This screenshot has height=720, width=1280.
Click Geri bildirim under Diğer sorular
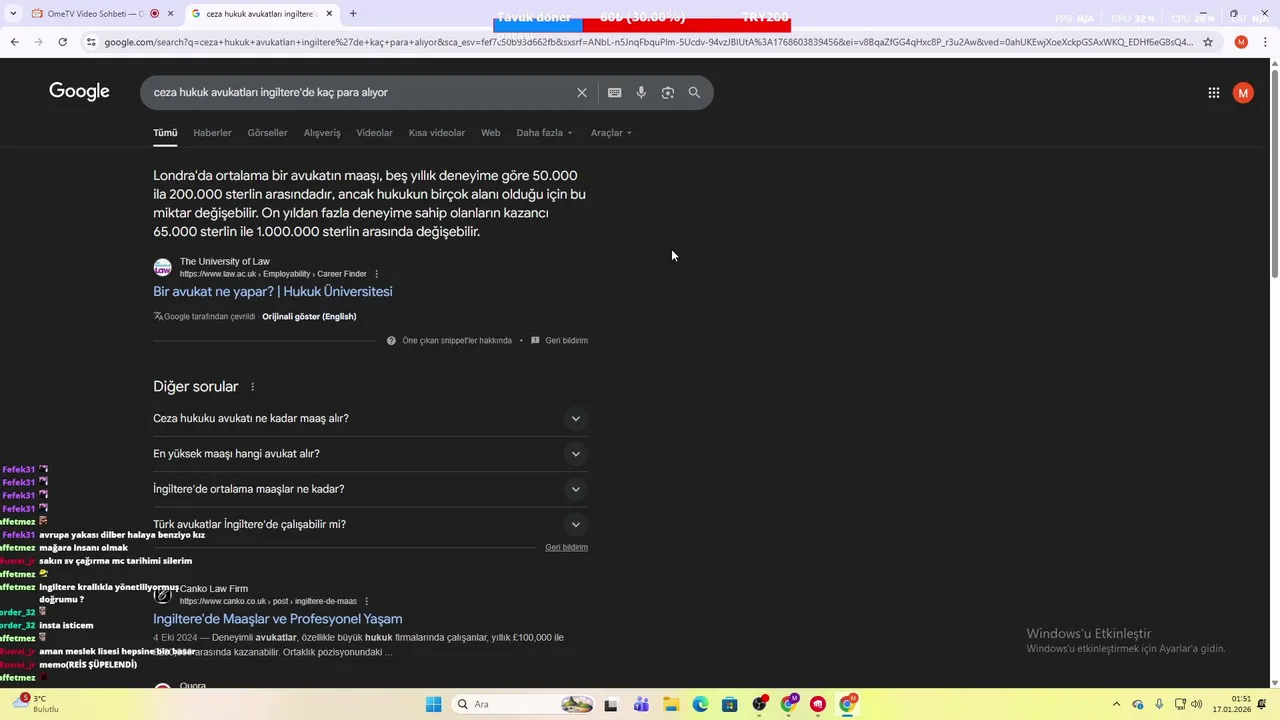566,548
